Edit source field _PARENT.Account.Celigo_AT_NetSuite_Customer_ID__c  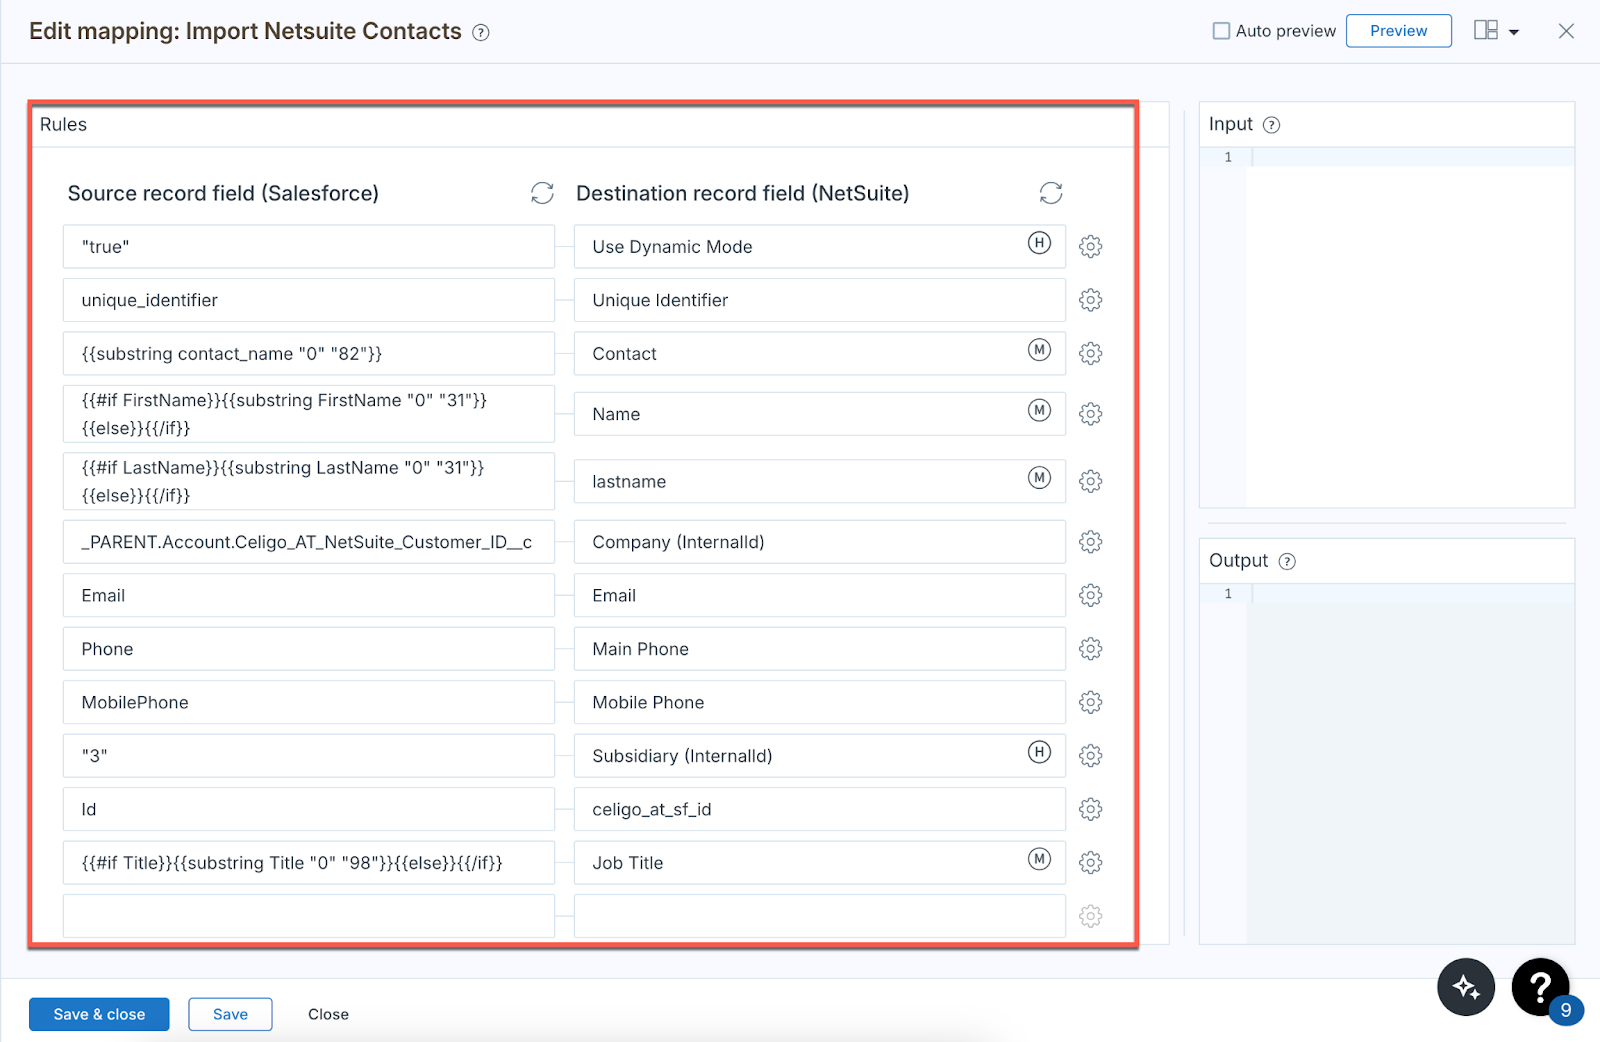point(308,542)
